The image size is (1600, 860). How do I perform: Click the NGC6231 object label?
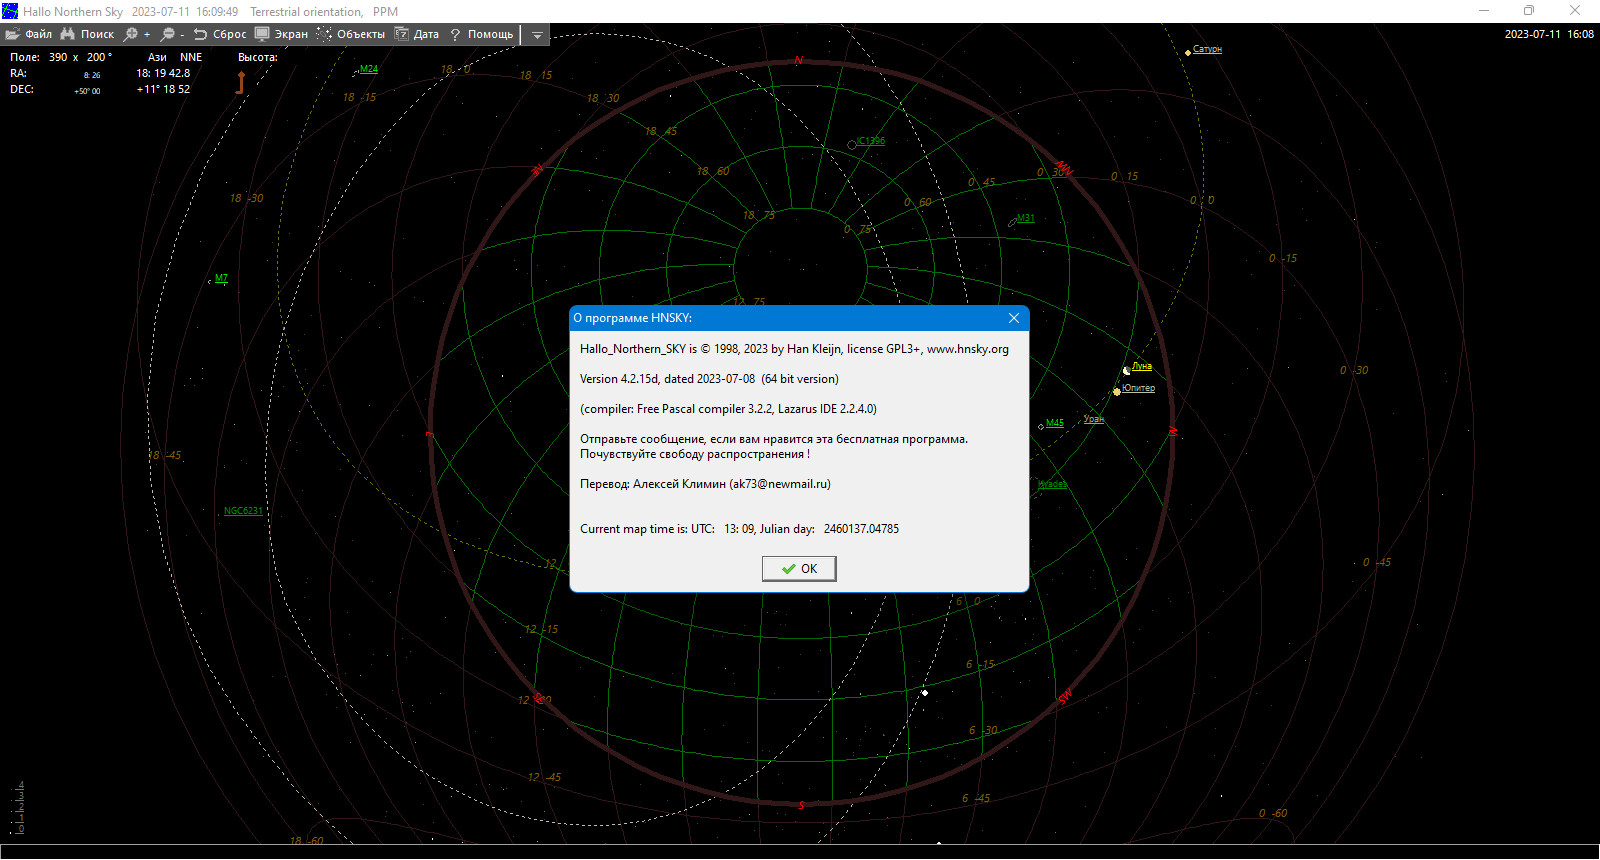coord(243,511)
